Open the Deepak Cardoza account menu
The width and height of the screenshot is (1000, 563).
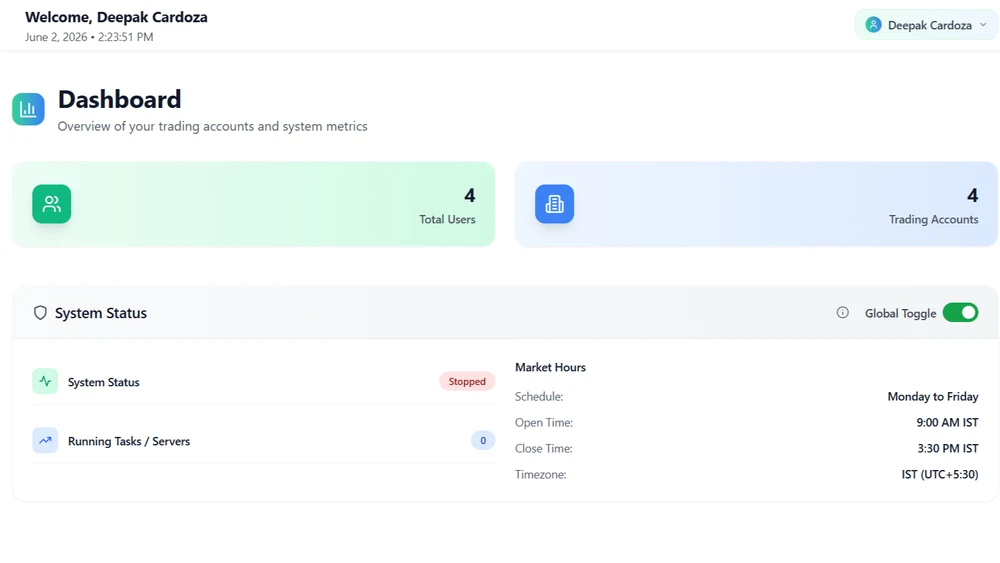[926, 25]
